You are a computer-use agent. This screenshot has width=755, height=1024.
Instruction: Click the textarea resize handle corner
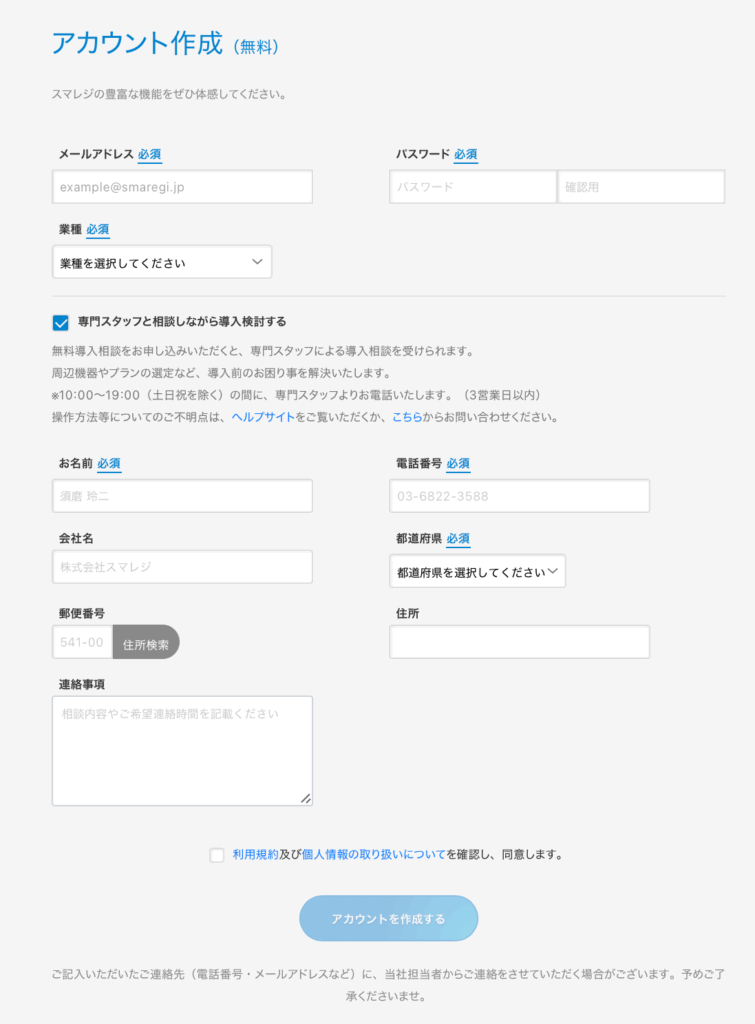pos(306,799)
